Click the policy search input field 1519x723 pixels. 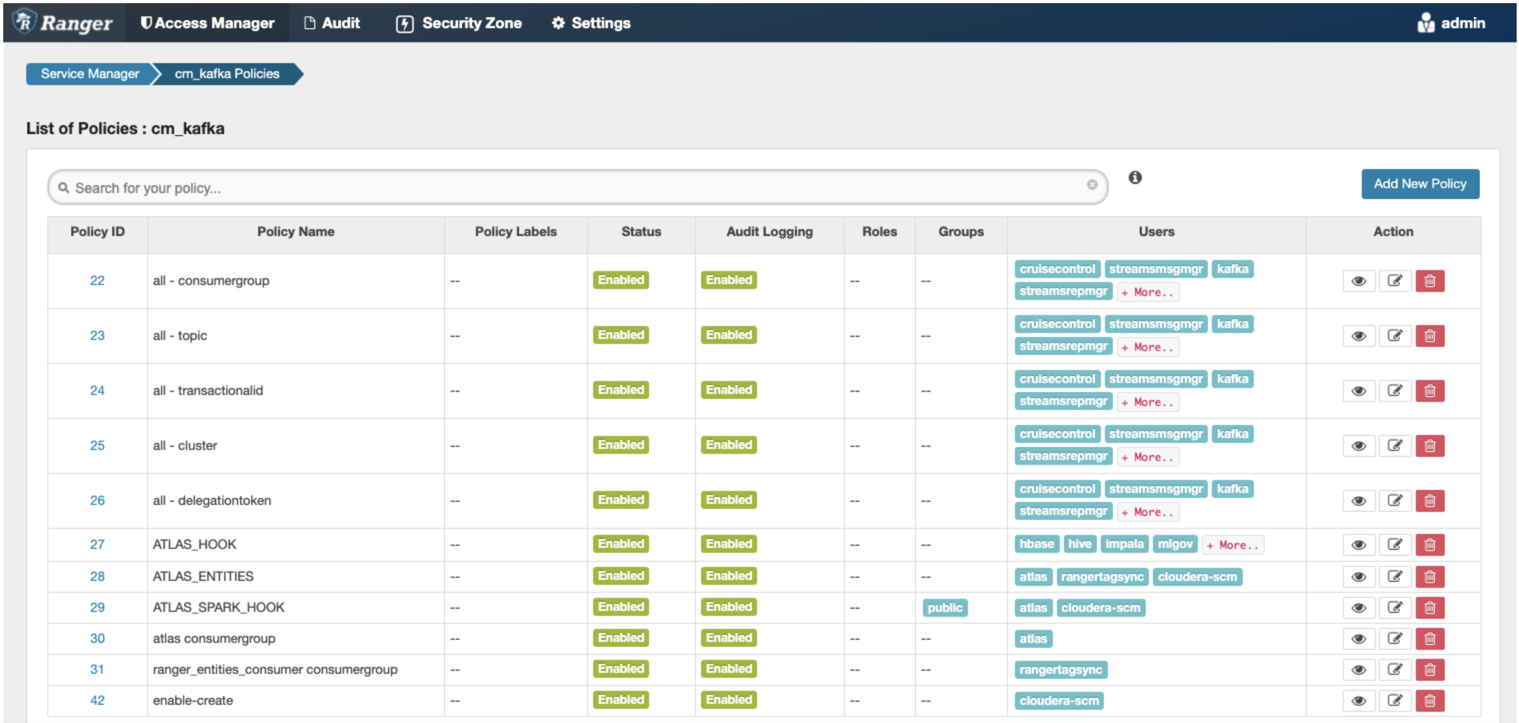pyautogui.click(x=570, y=188)
